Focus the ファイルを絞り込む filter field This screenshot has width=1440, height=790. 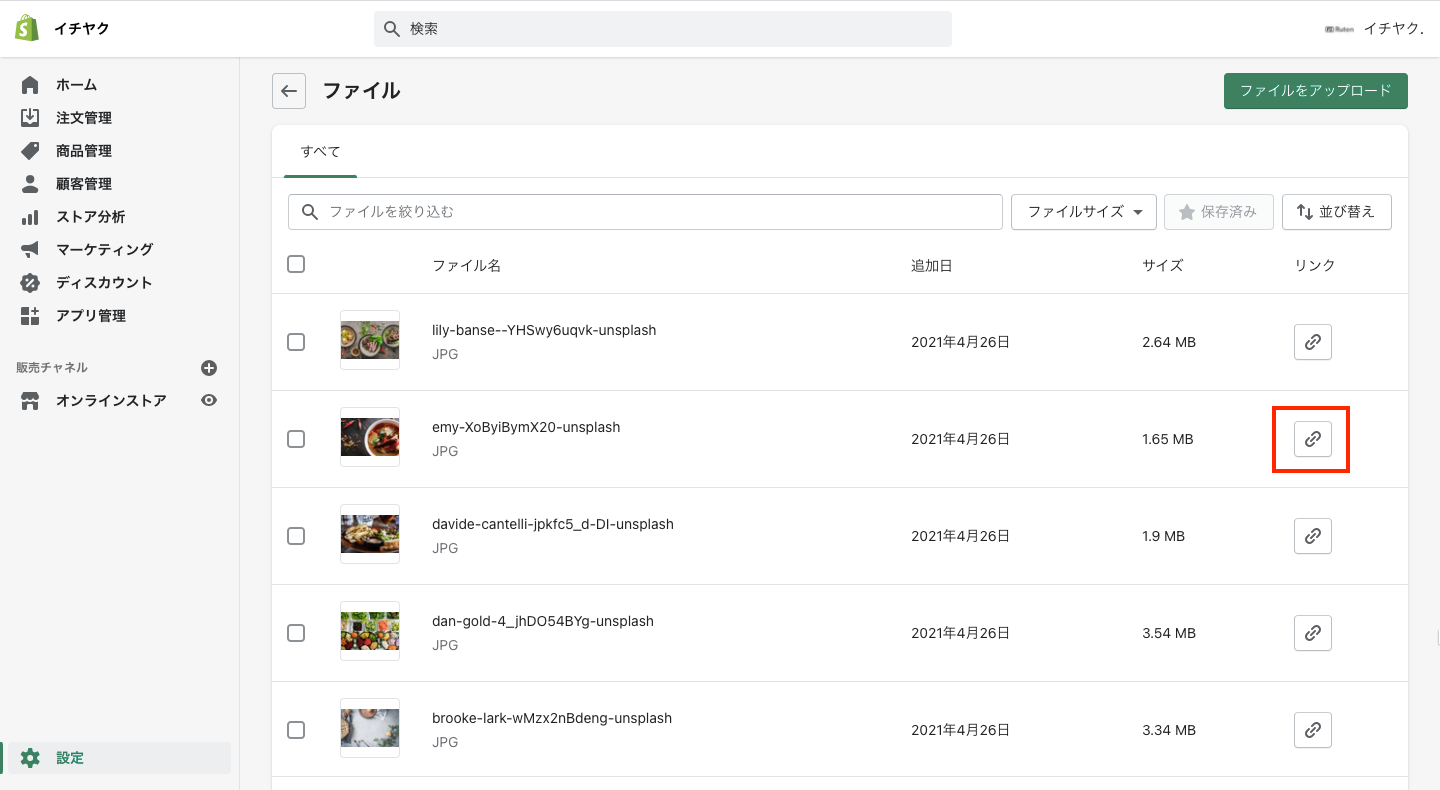click(645, 212)
